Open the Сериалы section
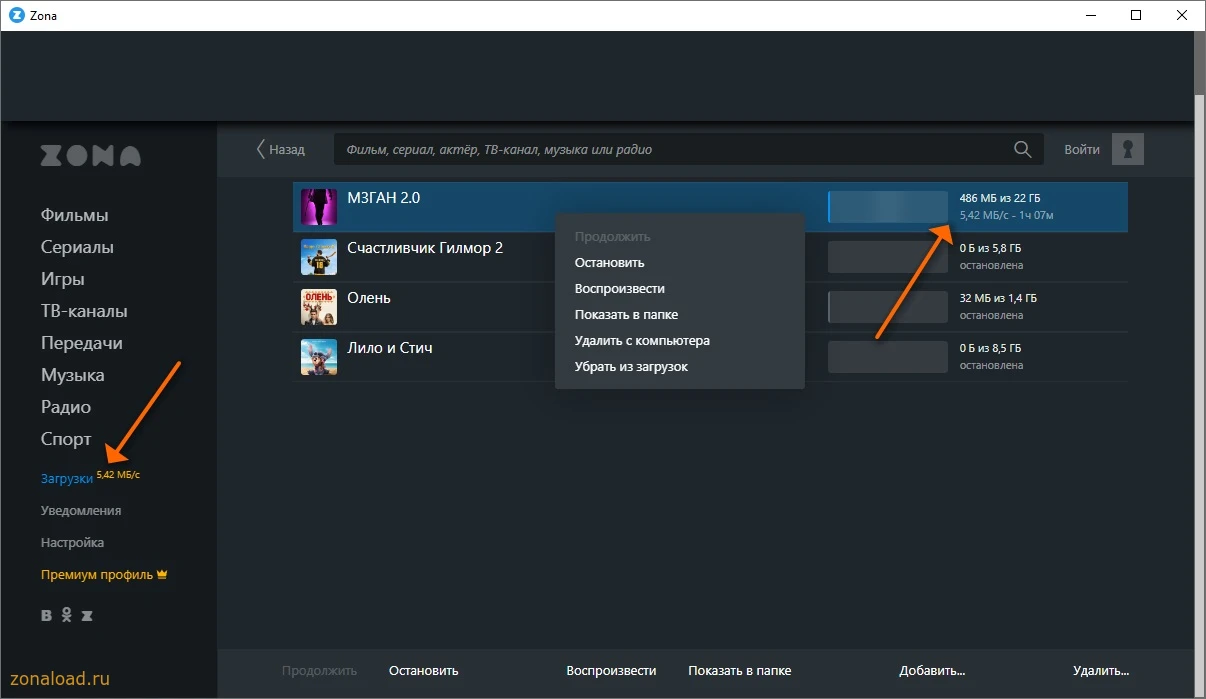 click(77, 247)
